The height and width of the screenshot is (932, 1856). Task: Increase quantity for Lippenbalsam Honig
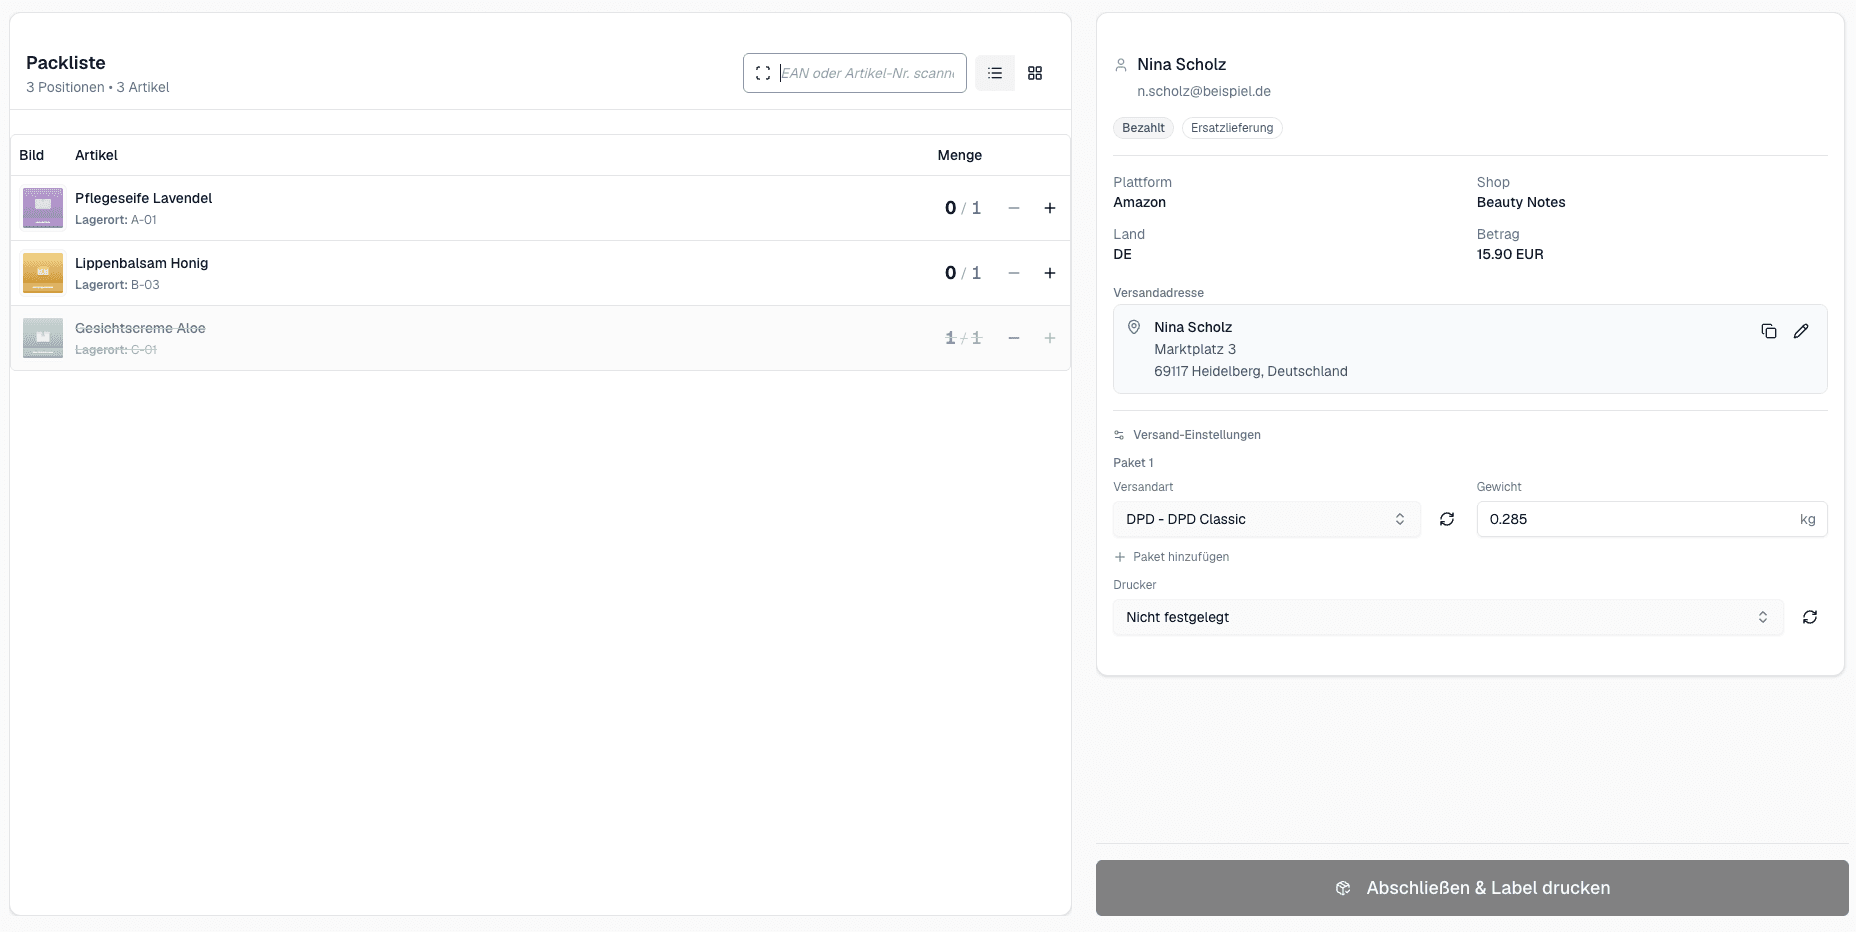point(1050,273)
